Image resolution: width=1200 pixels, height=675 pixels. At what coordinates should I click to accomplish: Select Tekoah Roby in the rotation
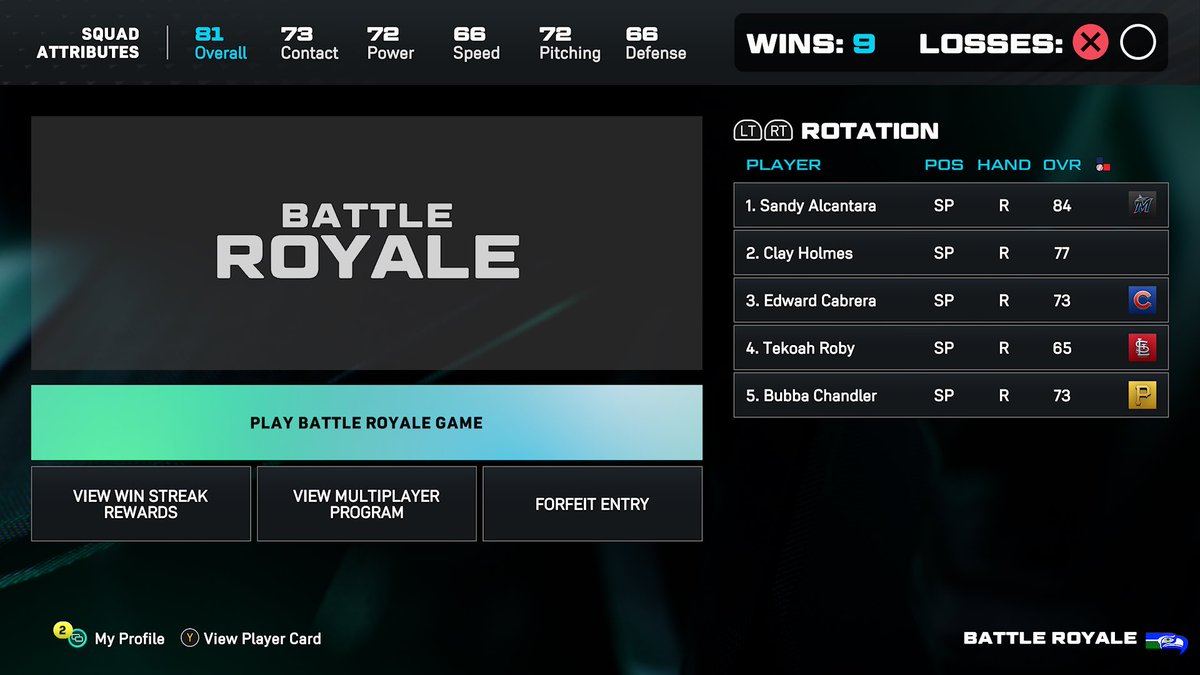[x=951, y=348]
